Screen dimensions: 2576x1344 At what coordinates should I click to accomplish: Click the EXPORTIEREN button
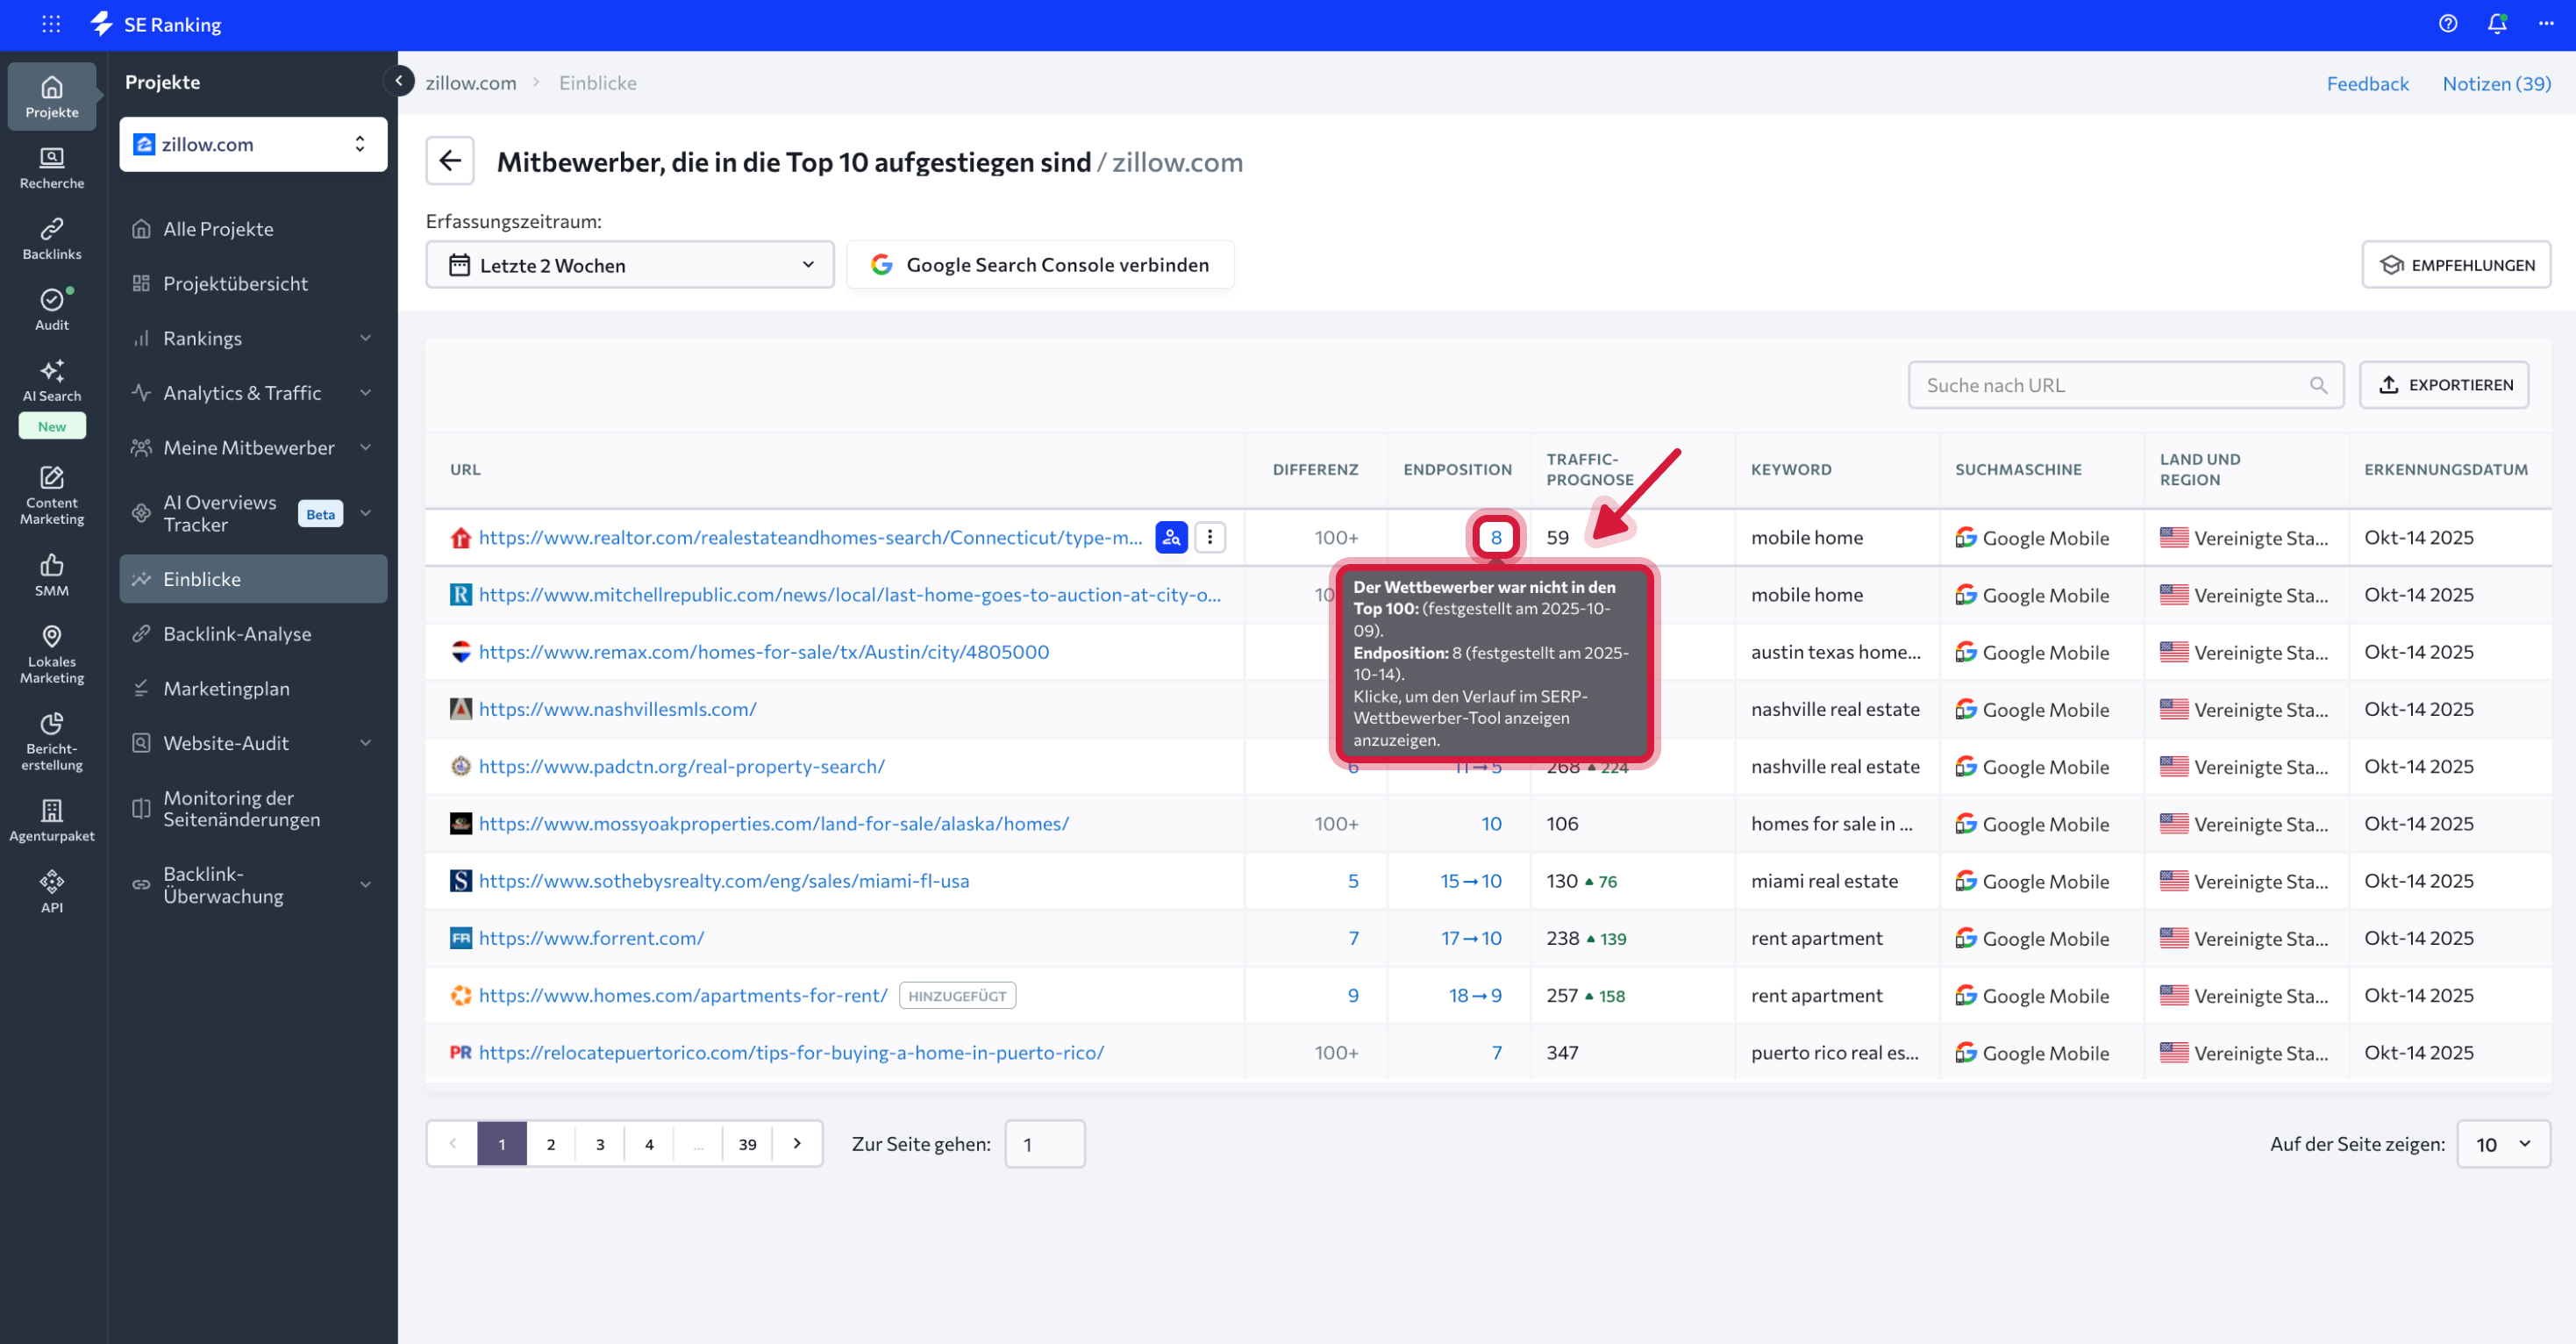[2444, 385]
